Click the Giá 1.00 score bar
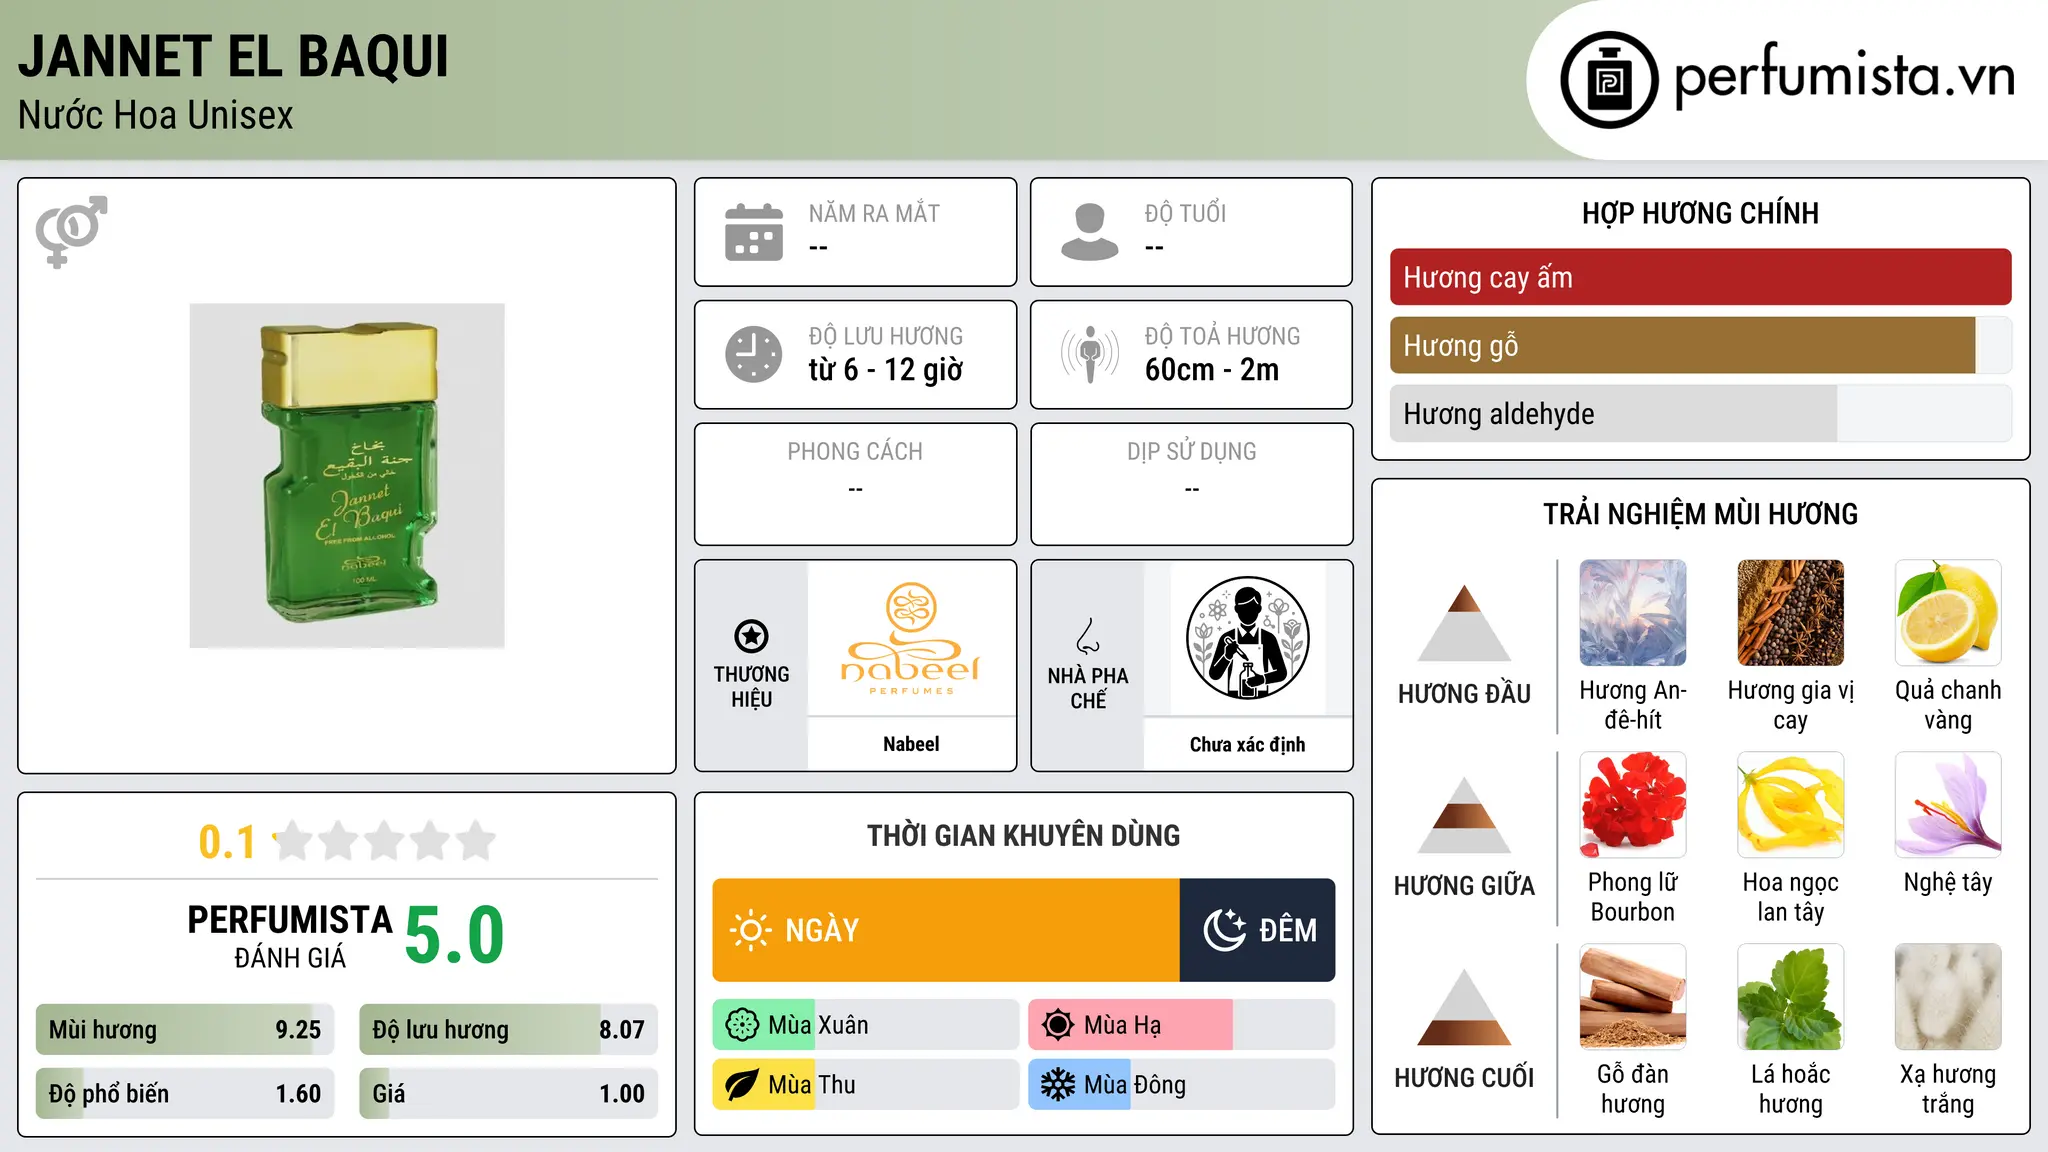This screenshot has width=2048, height=1152. 509,1094
